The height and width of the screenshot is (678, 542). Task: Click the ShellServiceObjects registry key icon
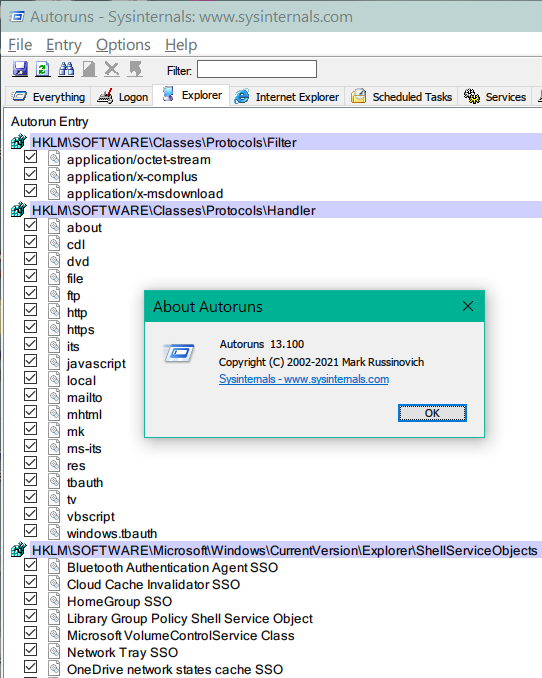[19, 550]
